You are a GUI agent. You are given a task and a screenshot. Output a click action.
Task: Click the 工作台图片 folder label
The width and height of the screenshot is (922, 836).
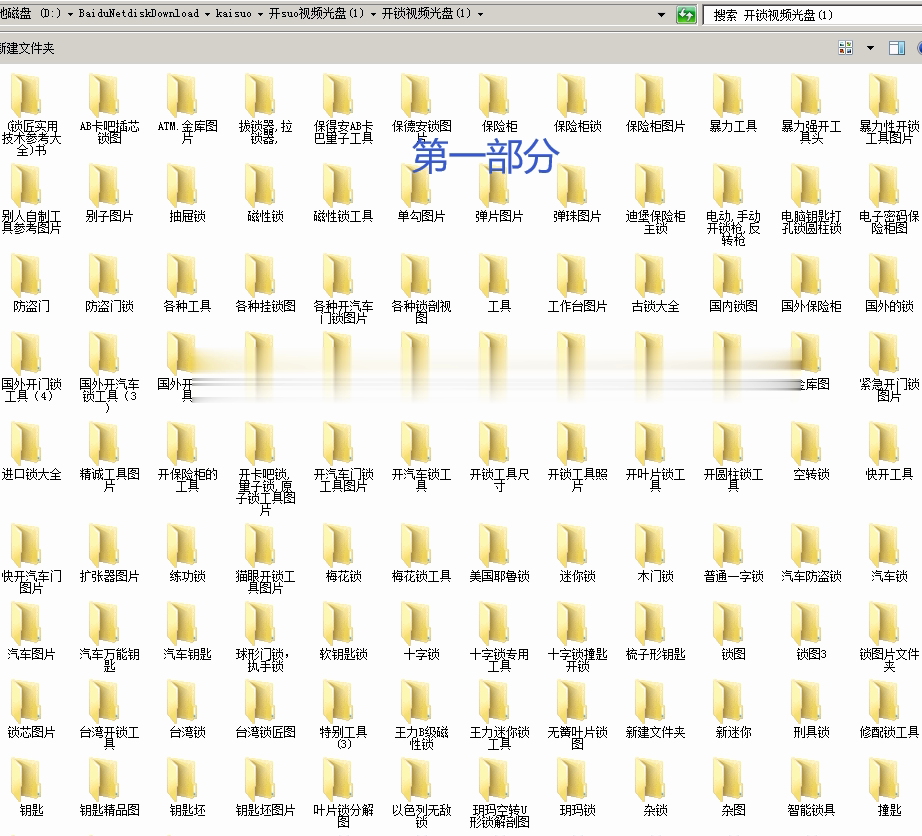(577, 307)
